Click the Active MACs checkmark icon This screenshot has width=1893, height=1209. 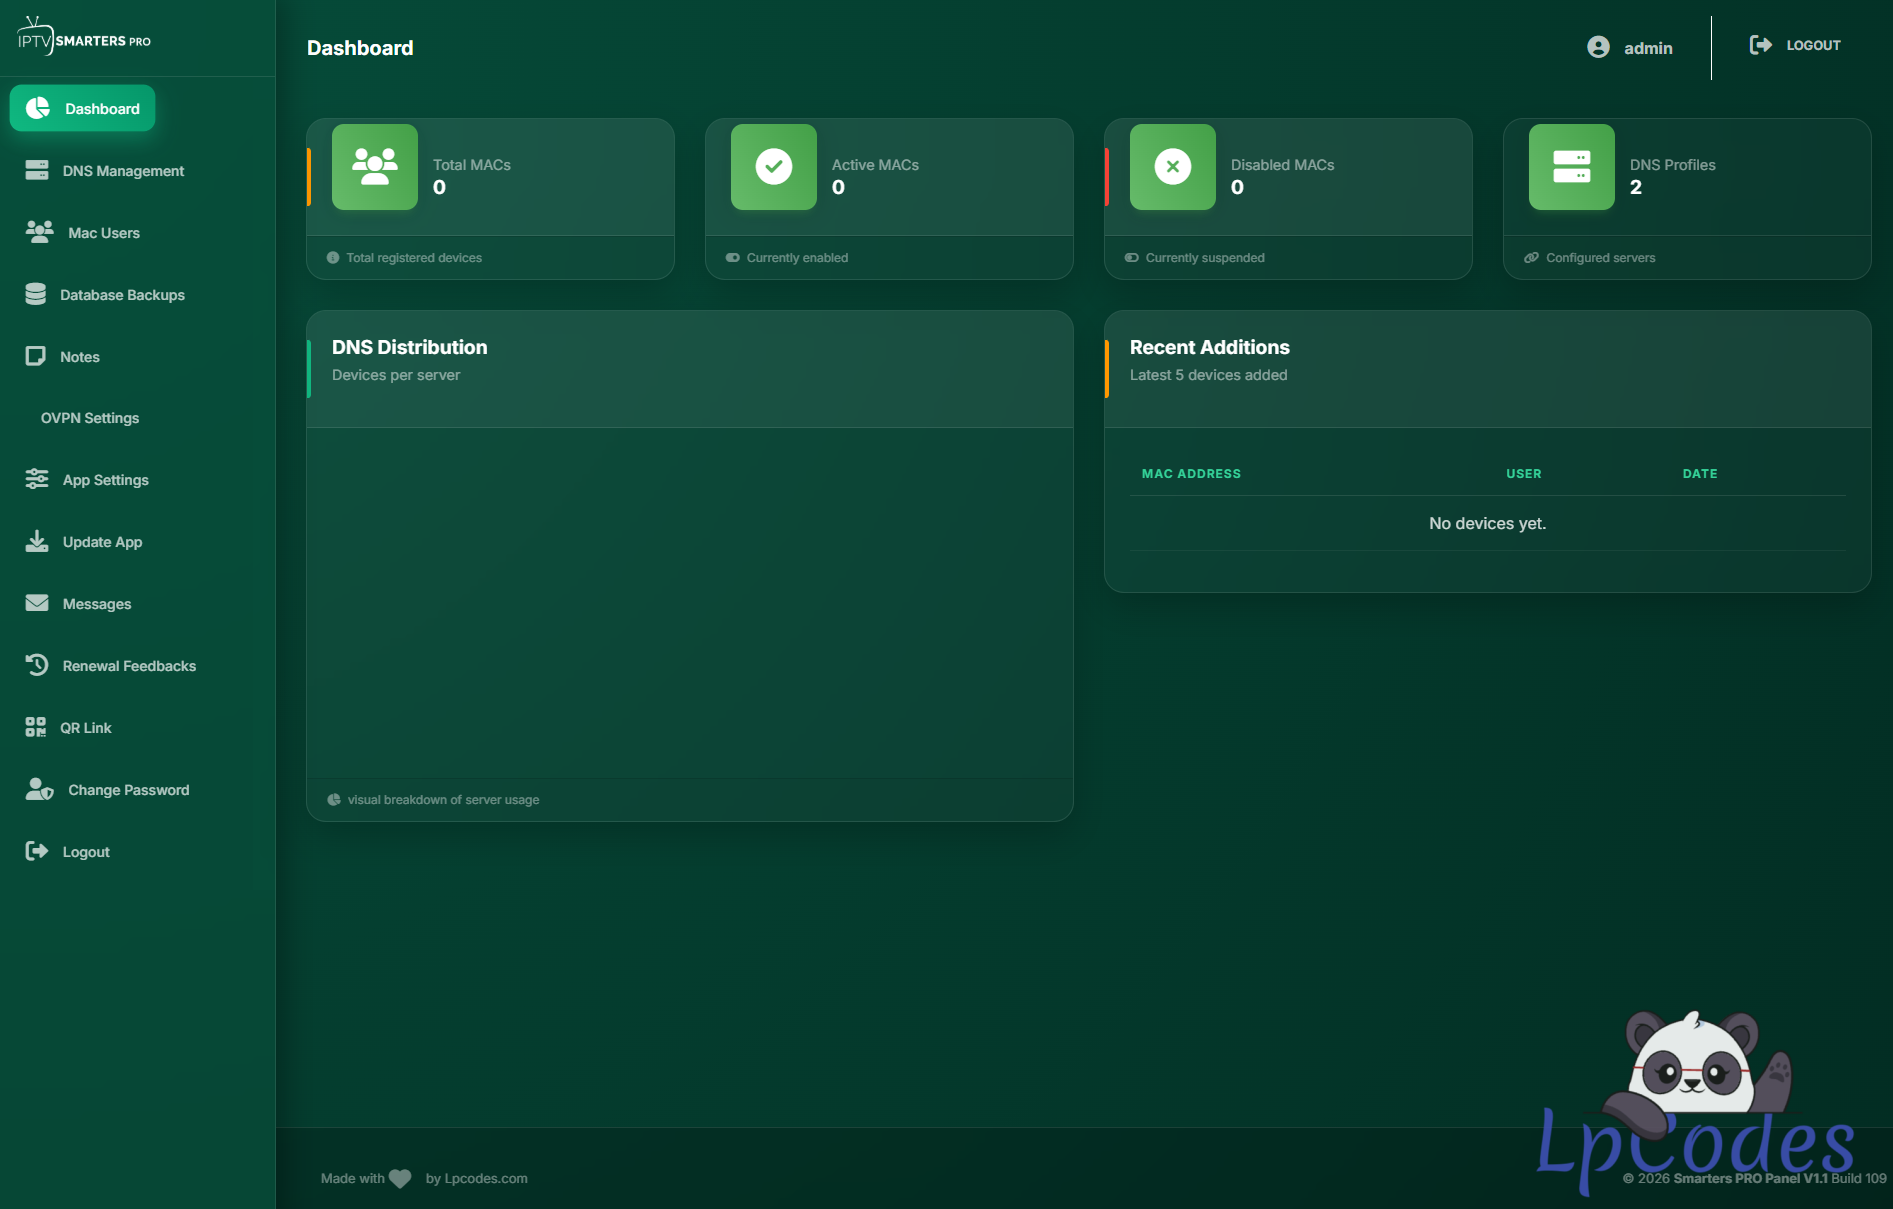[x=773, y=167]
